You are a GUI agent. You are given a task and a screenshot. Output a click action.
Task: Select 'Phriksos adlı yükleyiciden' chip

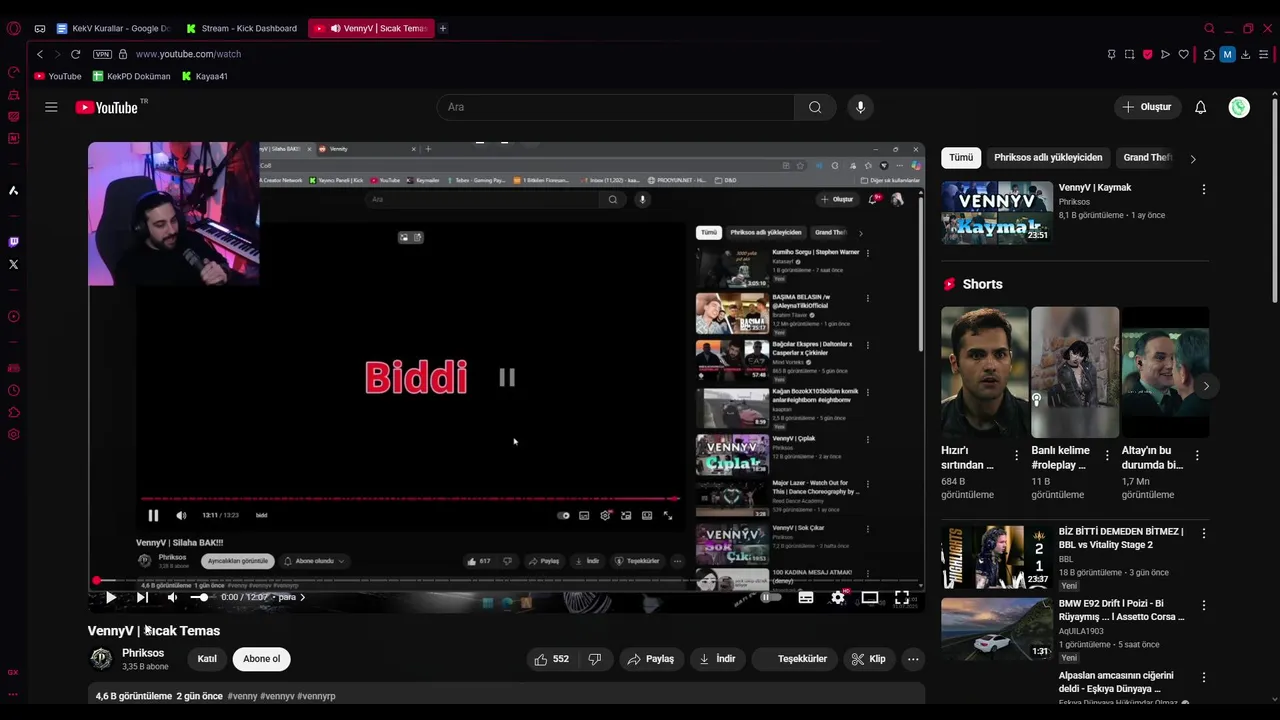click(1048, 158)
